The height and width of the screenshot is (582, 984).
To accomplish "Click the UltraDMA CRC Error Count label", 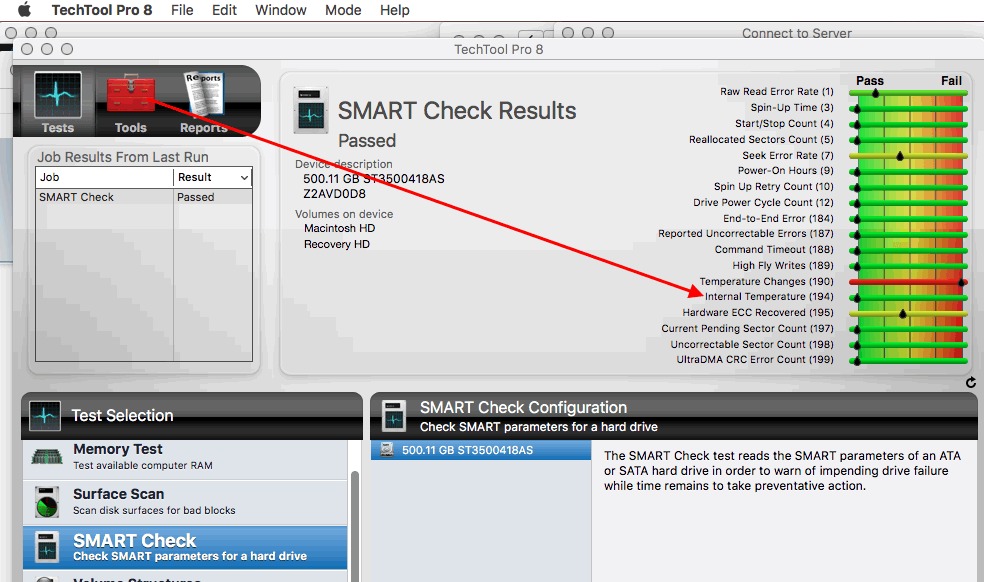I will [x=755, y=360].
